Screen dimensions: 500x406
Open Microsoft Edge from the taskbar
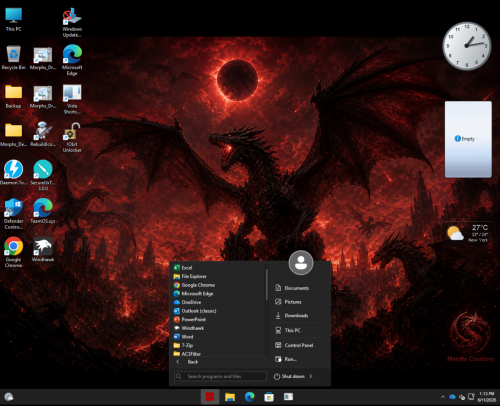[x=249, y=397]
